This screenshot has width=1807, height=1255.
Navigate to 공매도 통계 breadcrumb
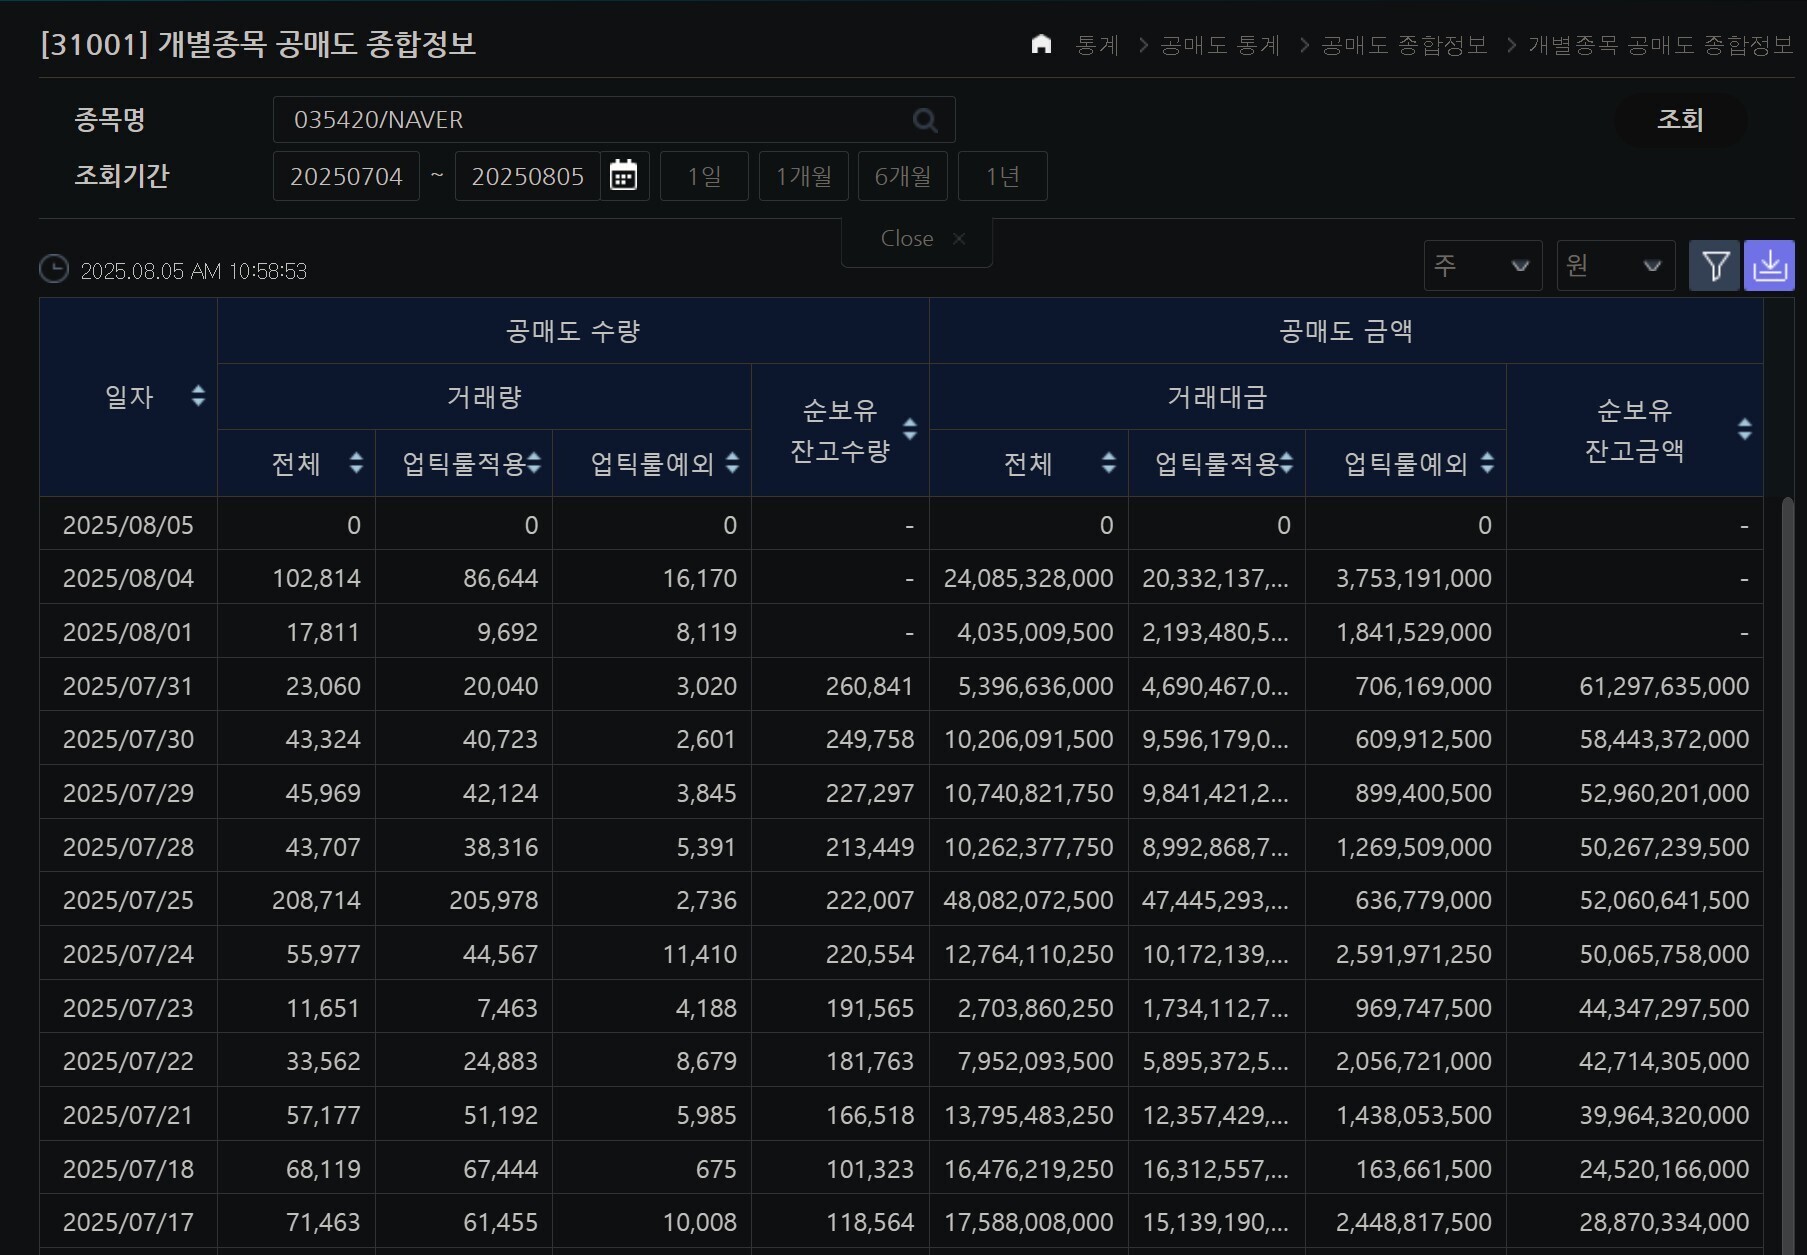[x=1219, y=45]
